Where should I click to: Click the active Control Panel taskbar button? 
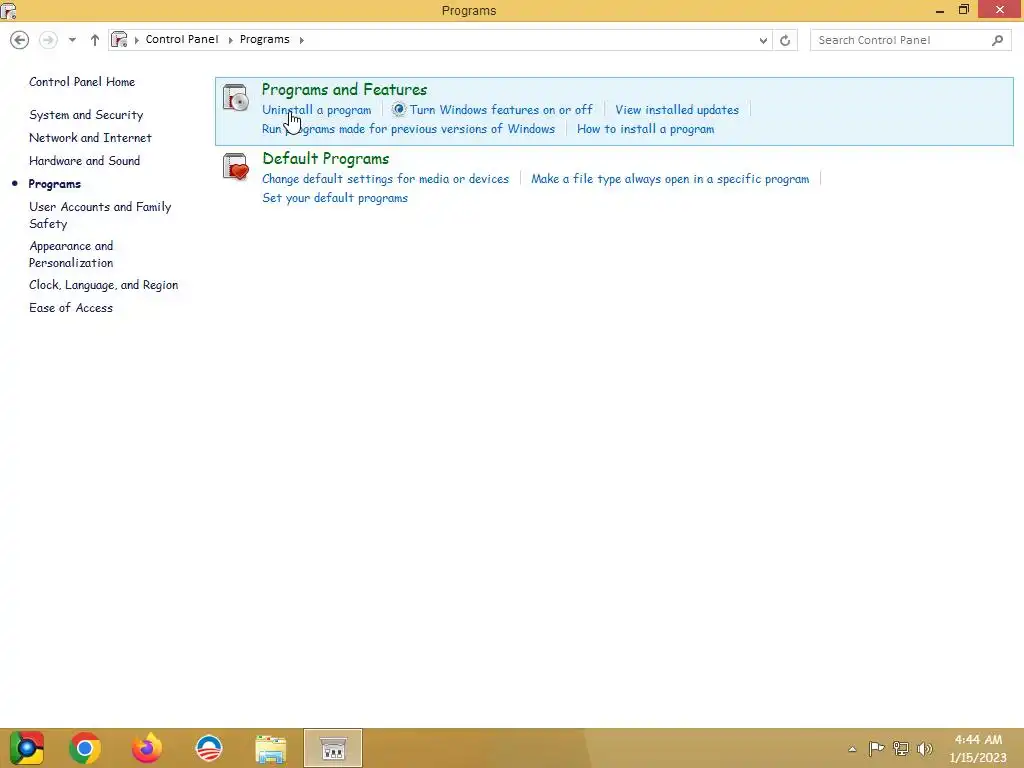coord(333,748)
